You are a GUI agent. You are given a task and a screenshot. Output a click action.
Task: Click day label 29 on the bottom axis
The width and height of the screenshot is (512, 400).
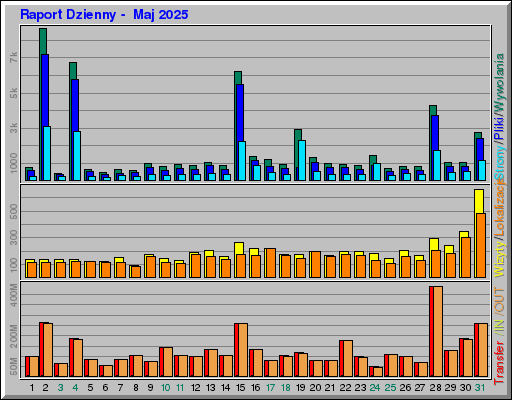coord(450,388)
